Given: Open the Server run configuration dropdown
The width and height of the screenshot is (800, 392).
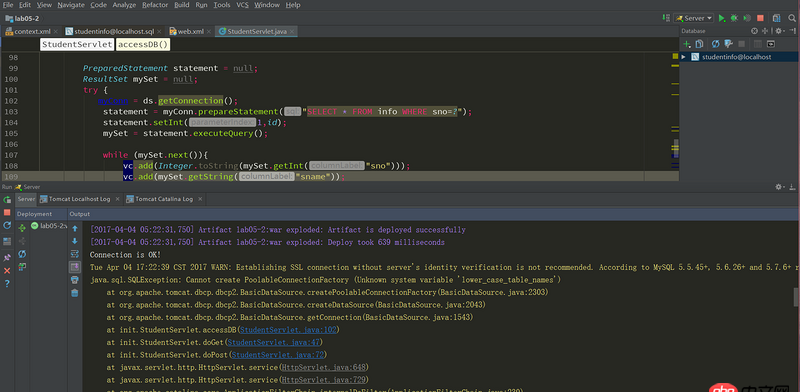Looking at the screenshot, I should [x=693, y=18].
